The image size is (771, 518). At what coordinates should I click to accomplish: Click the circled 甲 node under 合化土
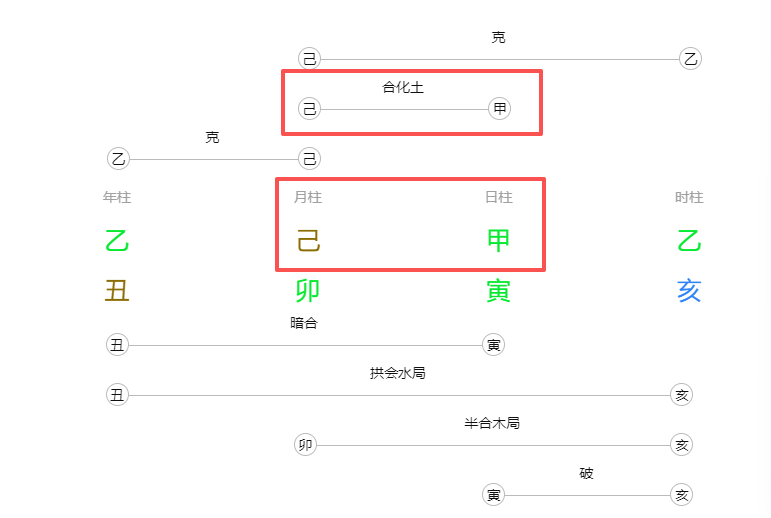pos(499,109)
